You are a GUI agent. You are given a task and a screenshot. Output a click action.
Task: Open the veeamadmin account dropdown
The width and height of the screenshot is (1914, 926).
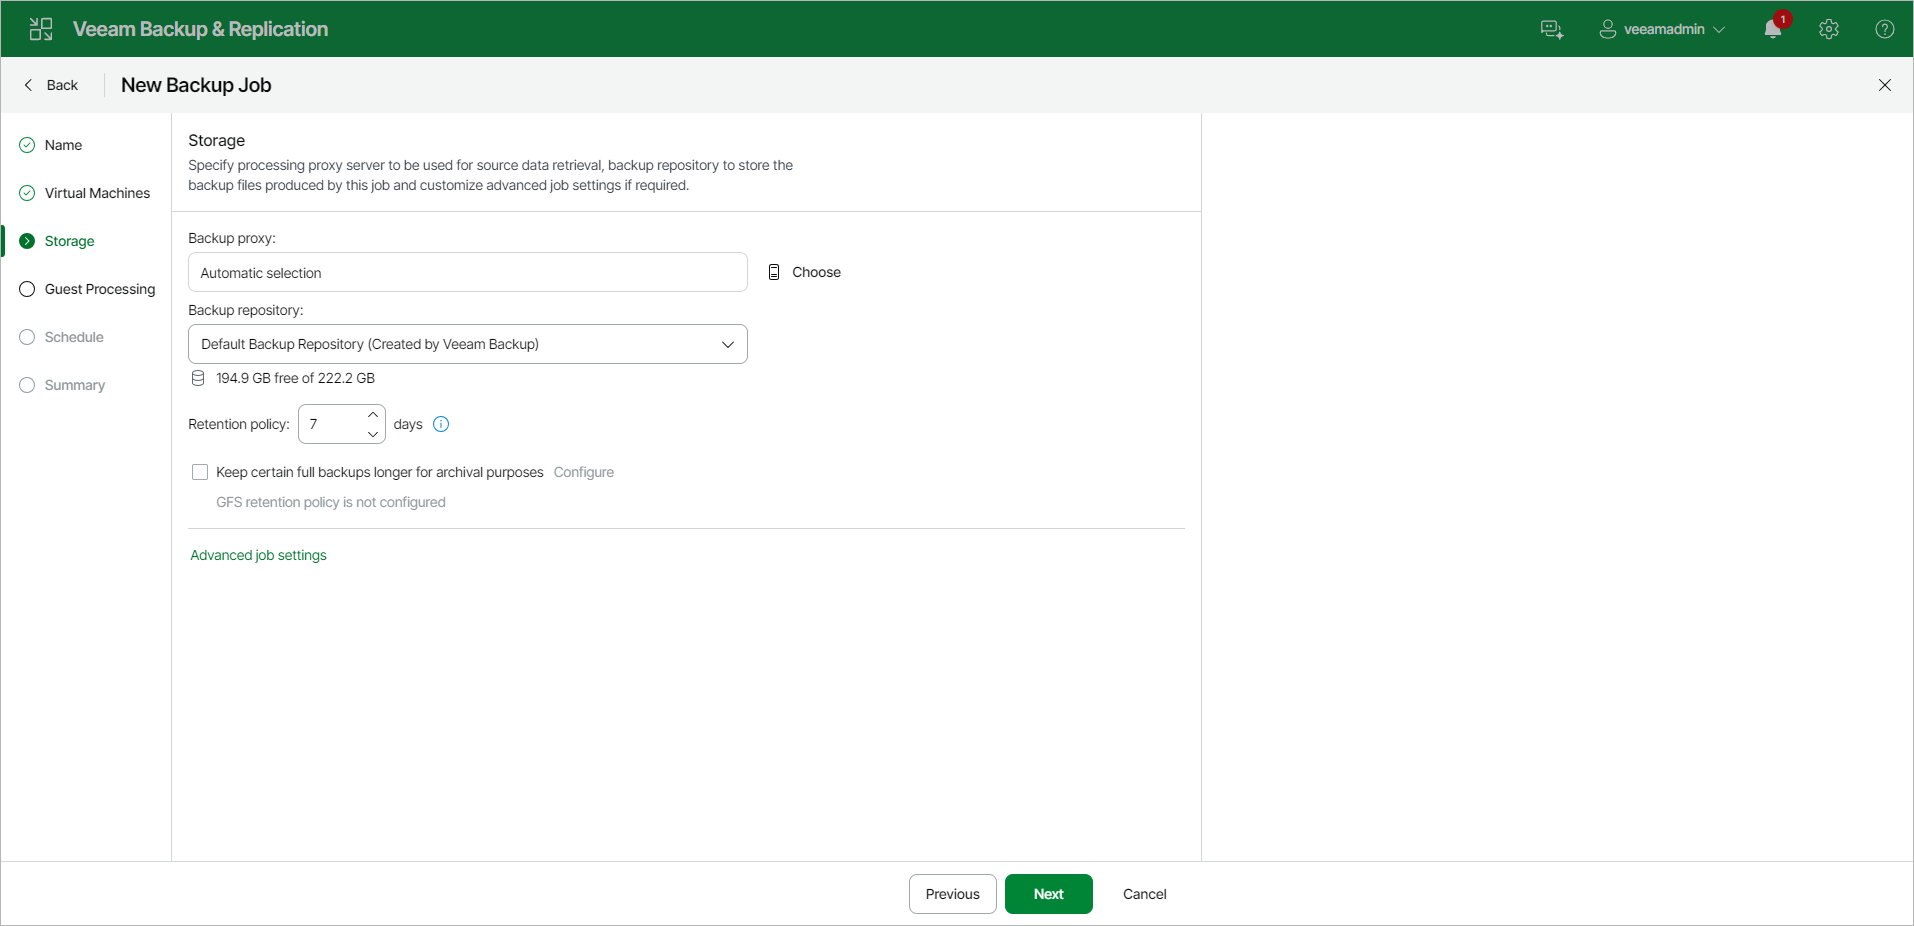pyautogui.click(x=1662, y=29)
